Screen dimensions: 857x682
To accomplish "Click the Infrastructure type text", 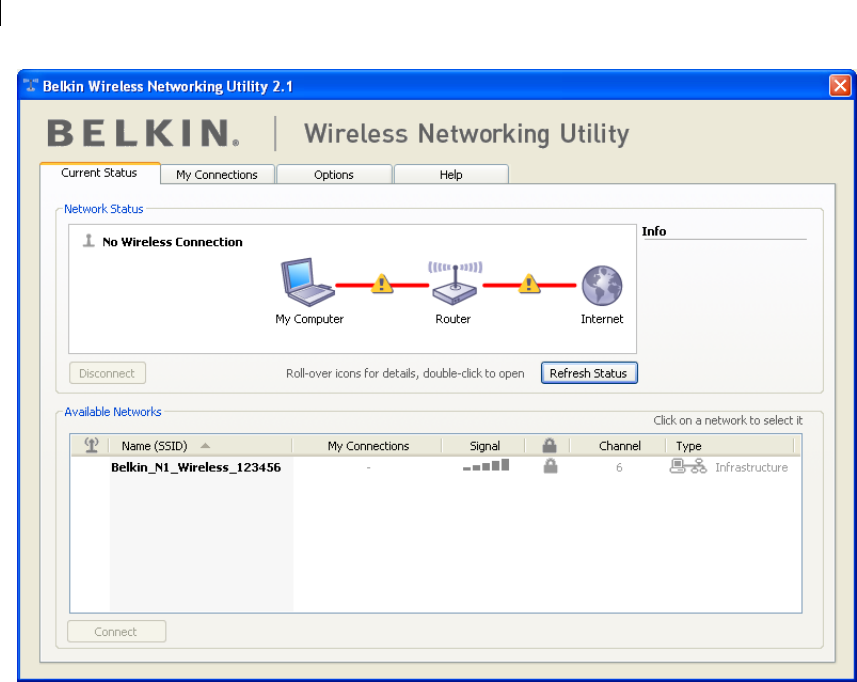I will [x=752, y=467].
